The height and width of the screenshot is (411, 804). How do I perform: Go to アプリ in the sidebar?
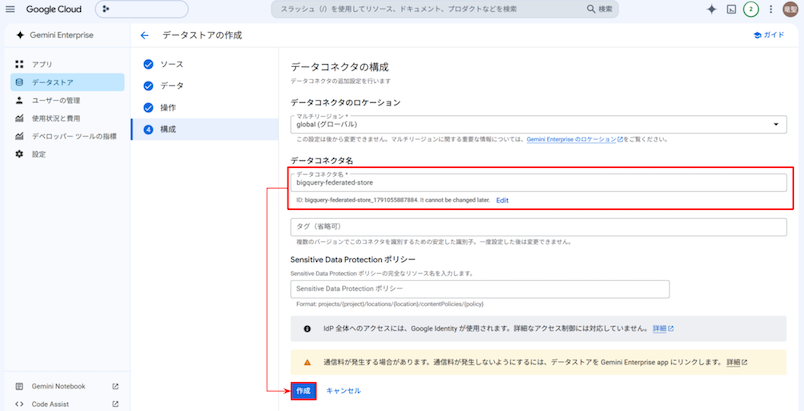click(67, 65)
